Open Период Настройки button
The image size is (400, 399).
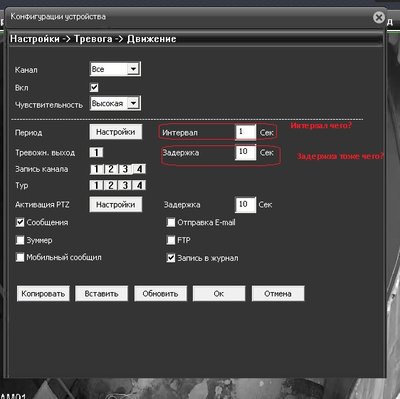click(116, 132)
